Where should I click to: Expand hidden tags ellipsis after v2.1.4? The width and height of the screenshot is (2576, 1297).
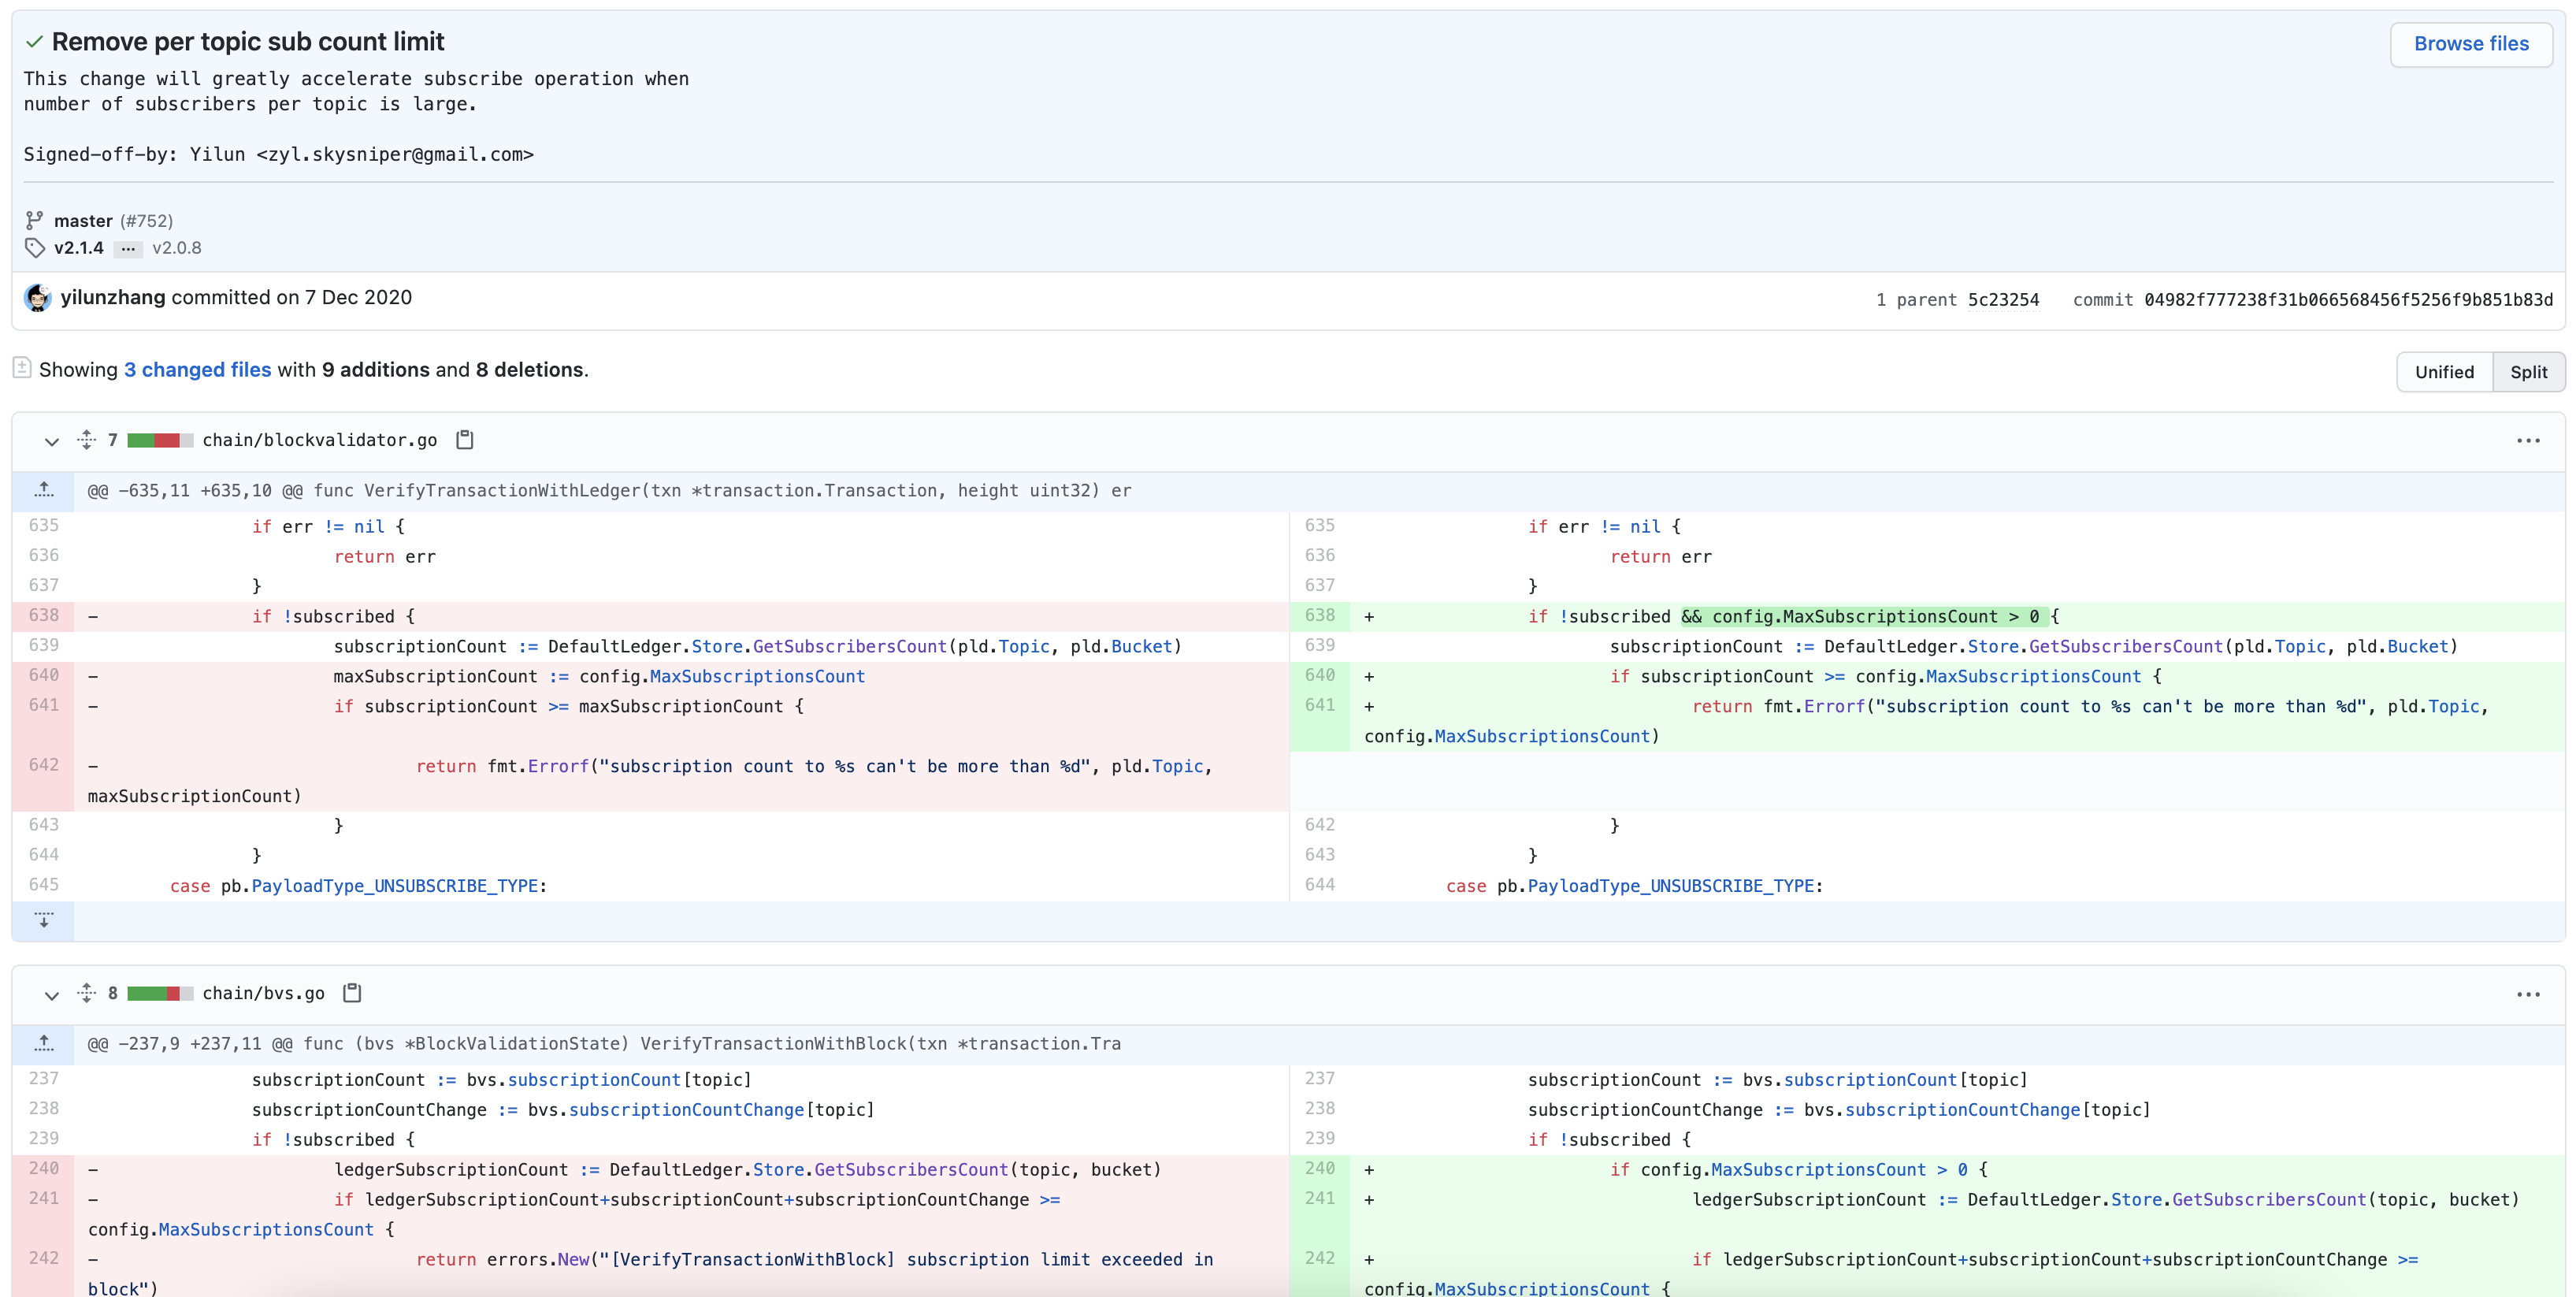tap(128, 249)
